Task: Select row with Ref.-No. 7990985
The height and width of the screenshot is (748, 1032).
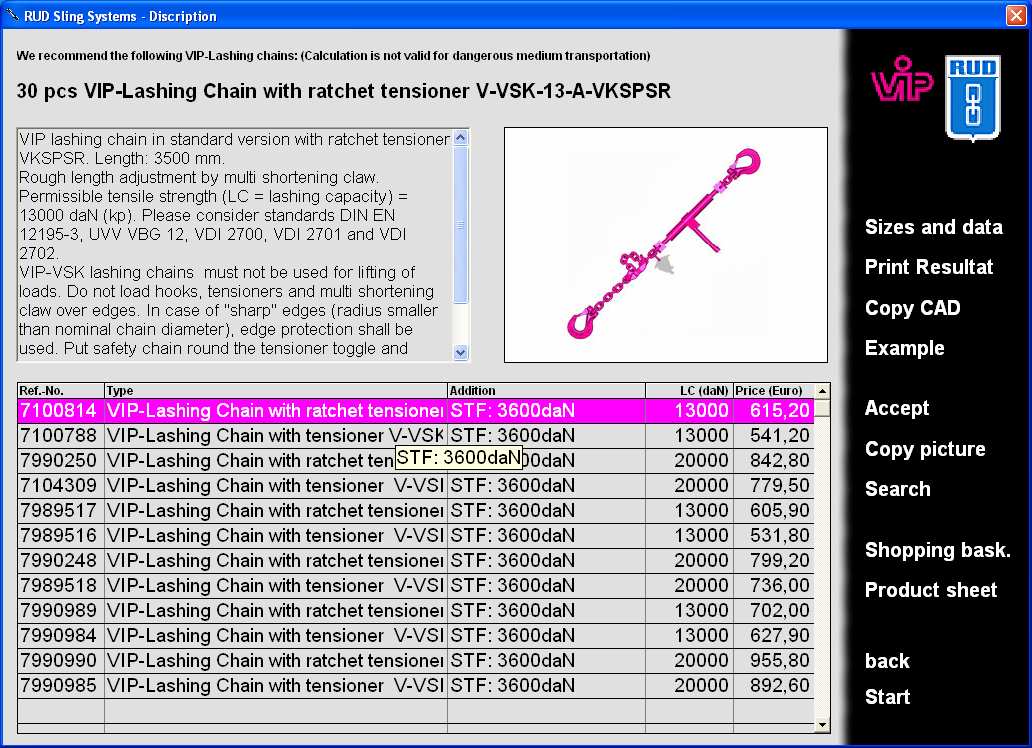Action: [416, 686]
